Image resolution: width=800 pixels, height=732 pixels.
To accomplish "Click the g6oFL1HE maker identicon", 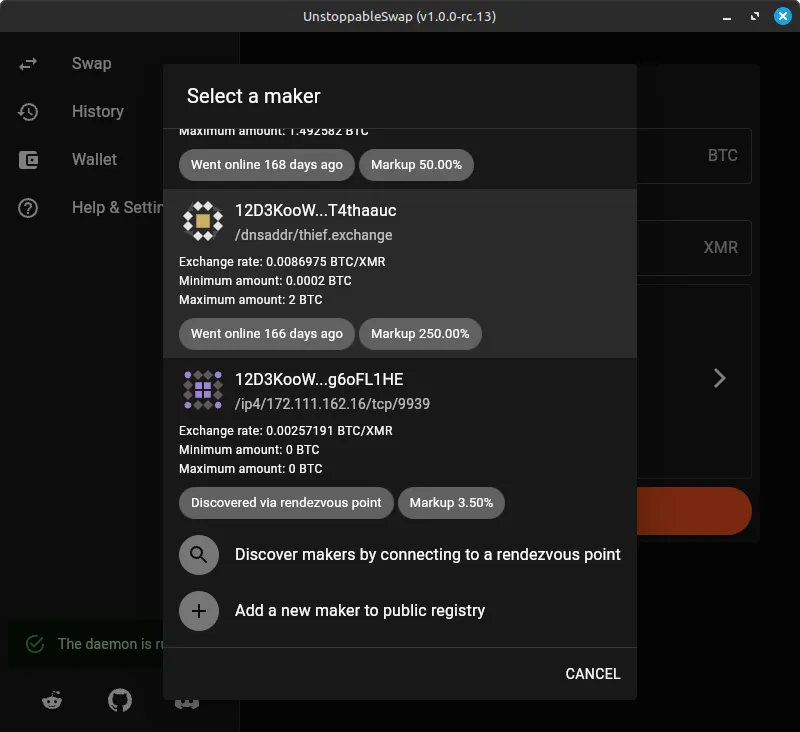I will 203,390.
